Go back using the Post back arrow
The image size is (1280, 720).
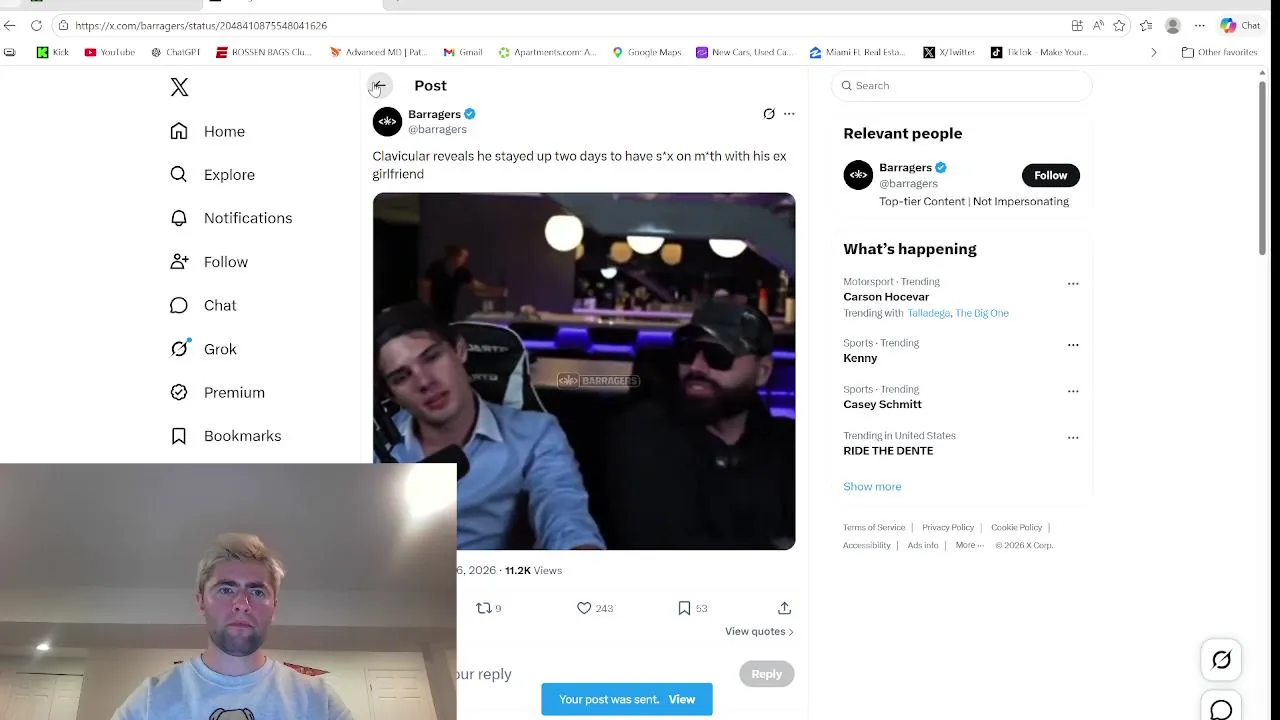click(x=379, y=86)
